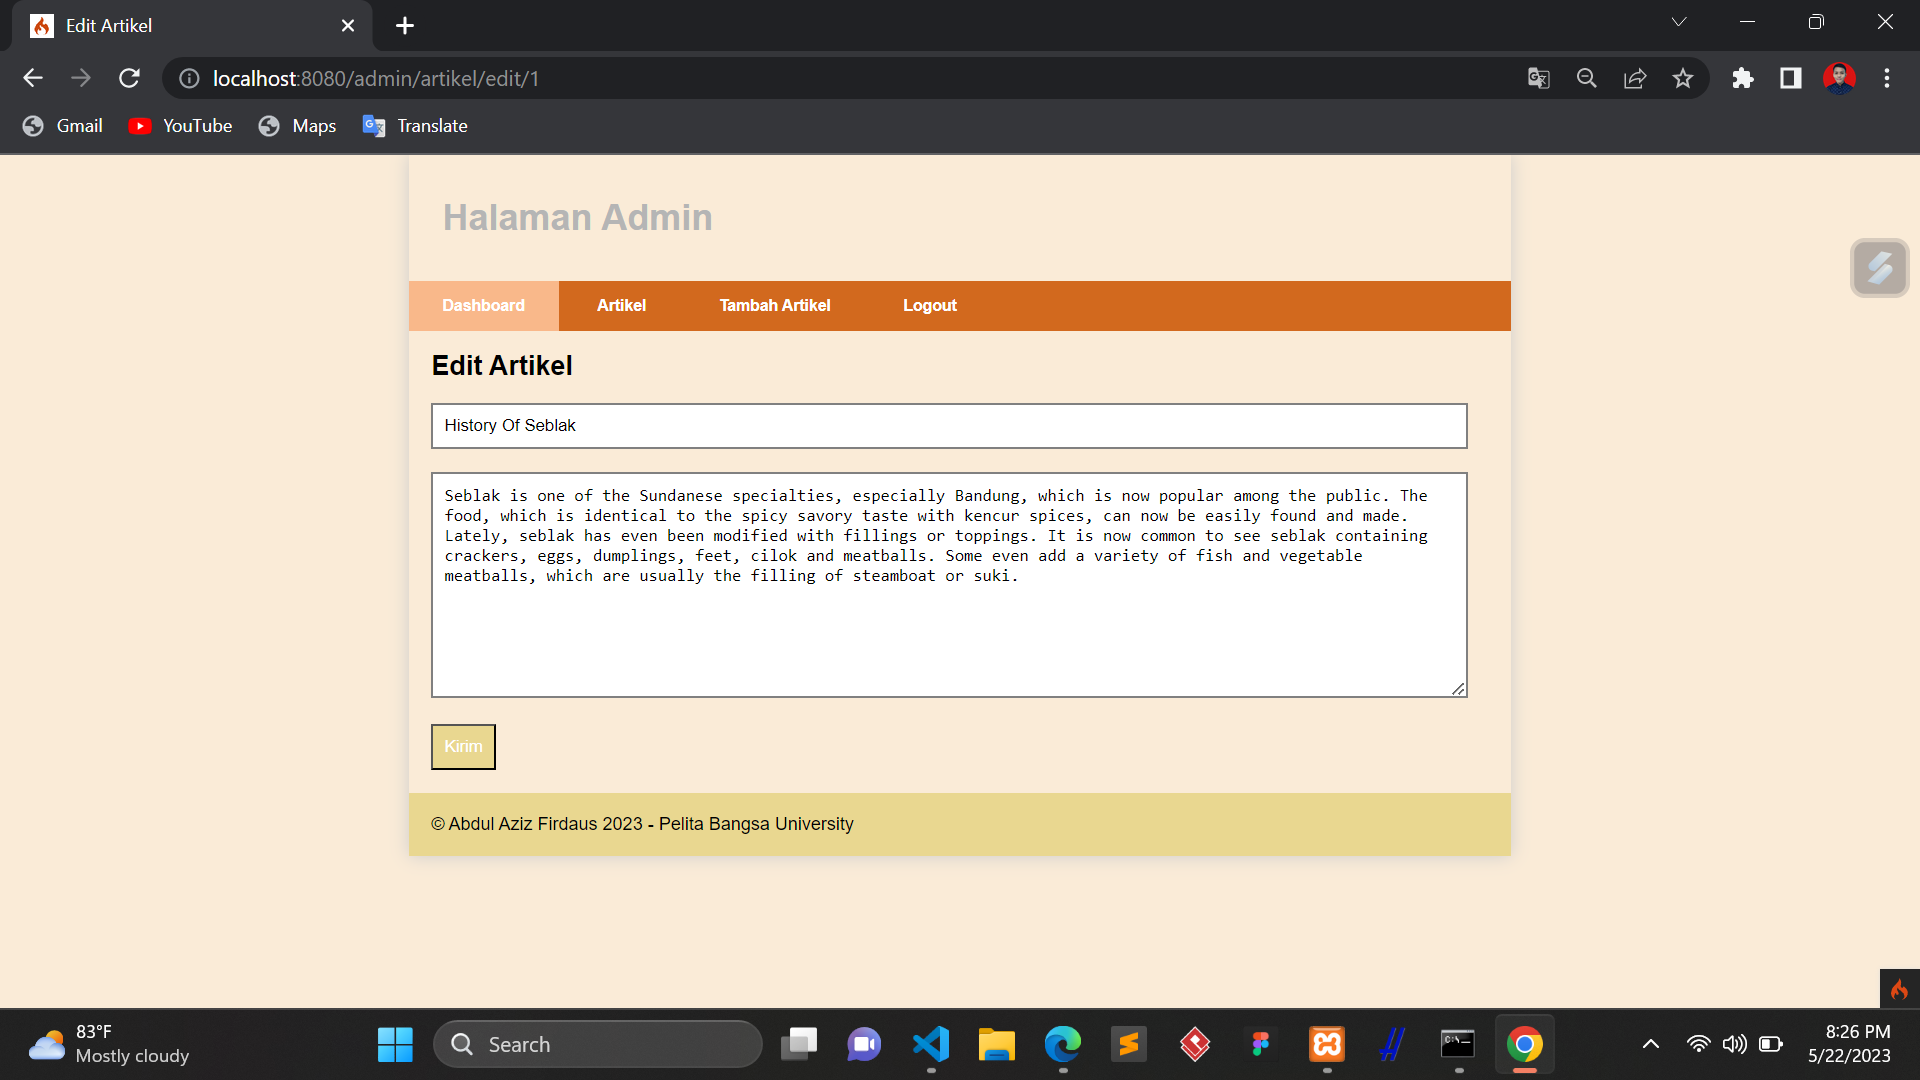The height and width of the screenshot is (1080, 1920).
Task: Click the History Of Seblak title field
Action: click(x=948, y=425)
